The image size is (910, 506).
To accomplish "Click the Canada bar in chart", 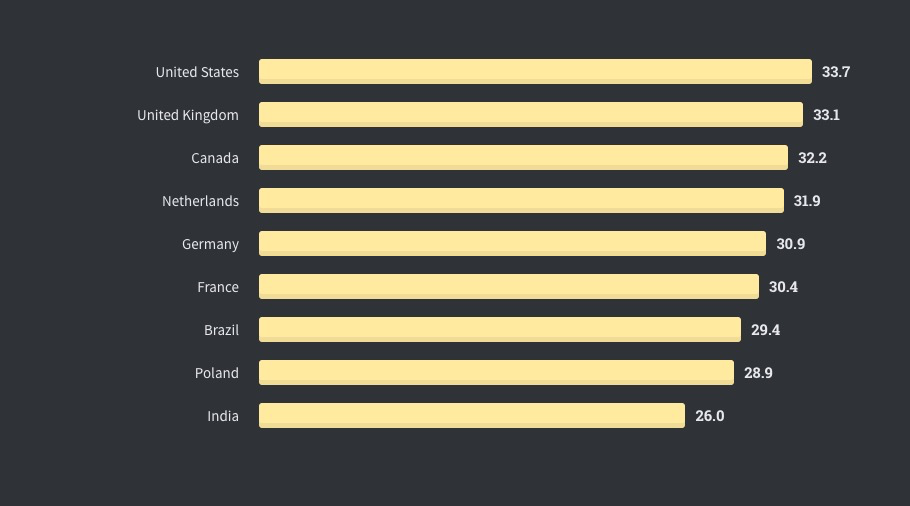I will (x=523, y=158).
